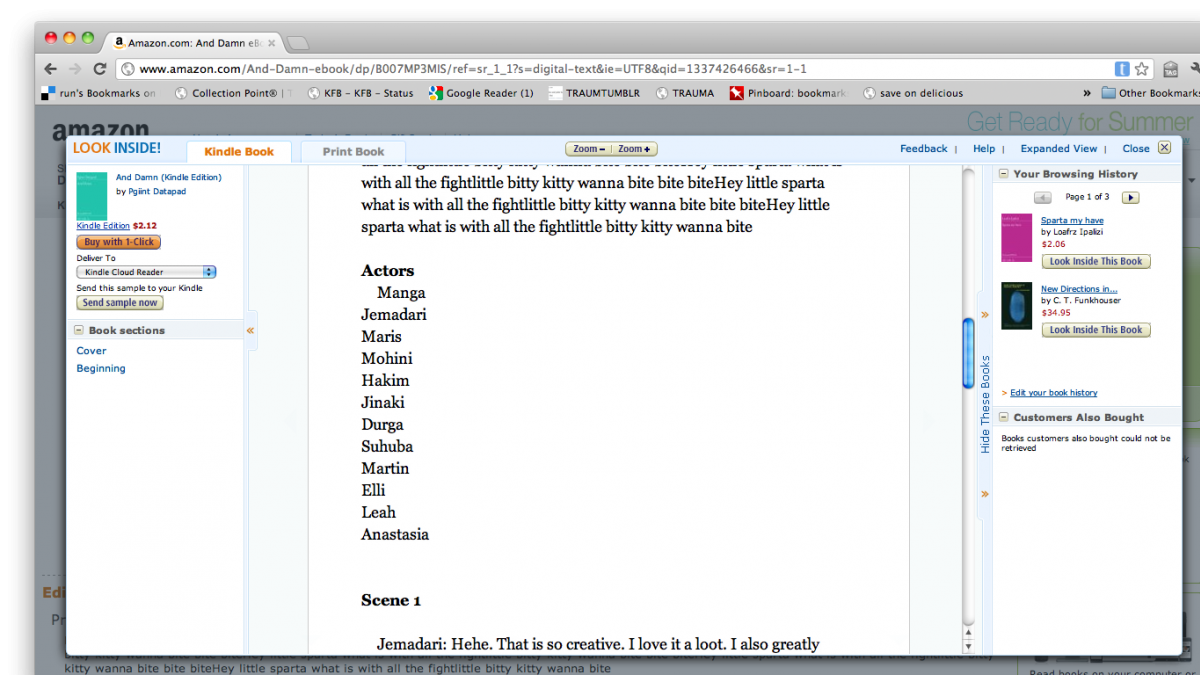This screenshot has width=1200, height=675.
Task: Click the browser back arrow
Action: point(51,69)
